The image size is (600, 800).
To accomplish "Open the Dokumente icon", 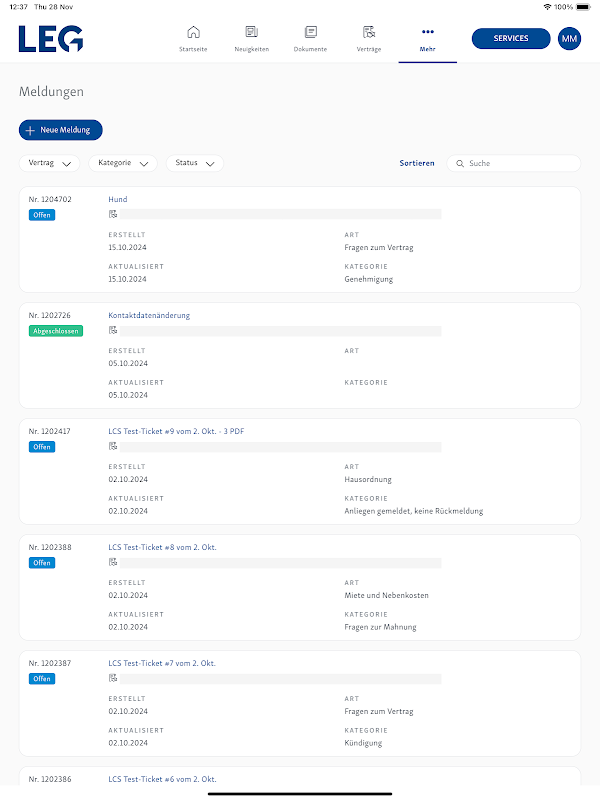I will pyautogui.click(x=310, y=32).
